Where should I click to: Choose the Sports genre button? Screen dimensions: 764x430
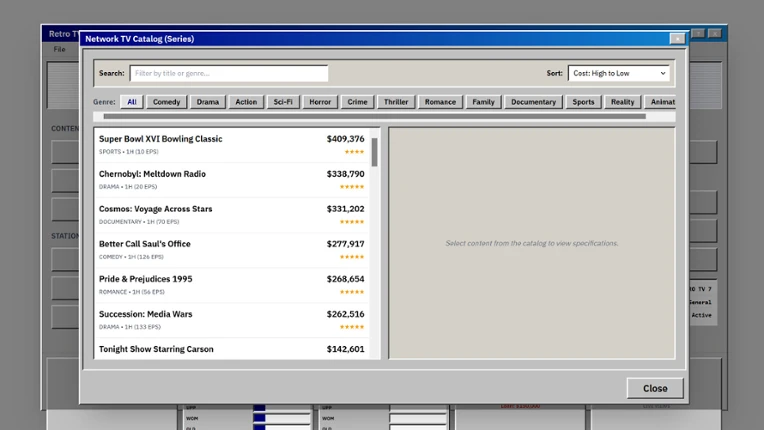583,102
